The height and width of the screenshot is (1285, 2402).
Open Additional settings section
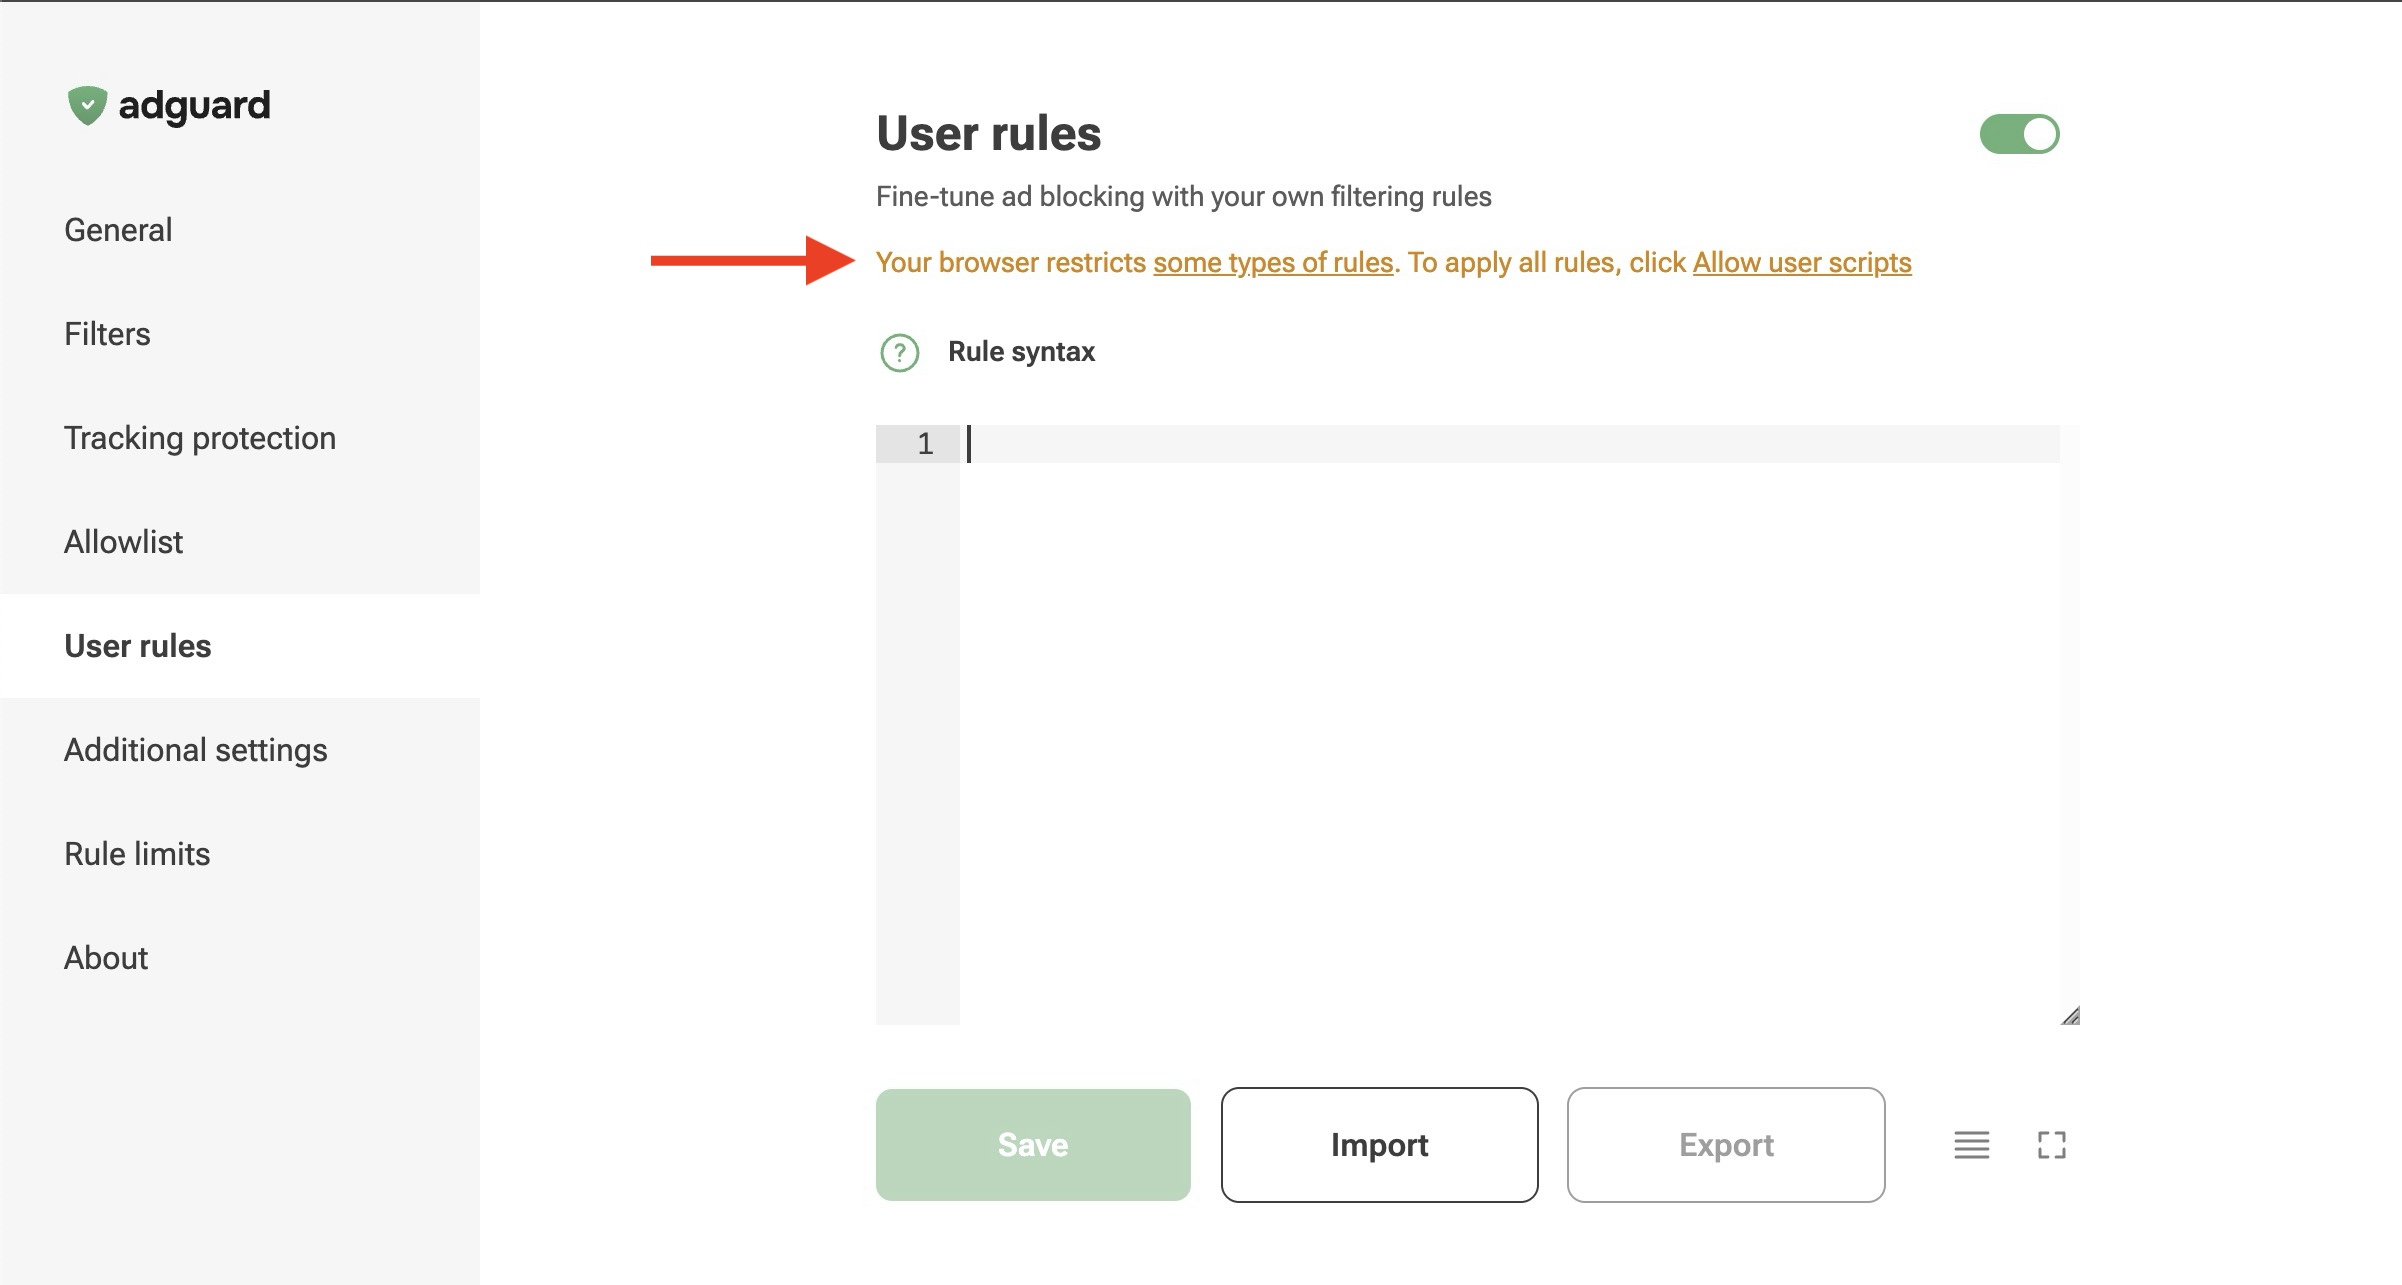[196, 750]
